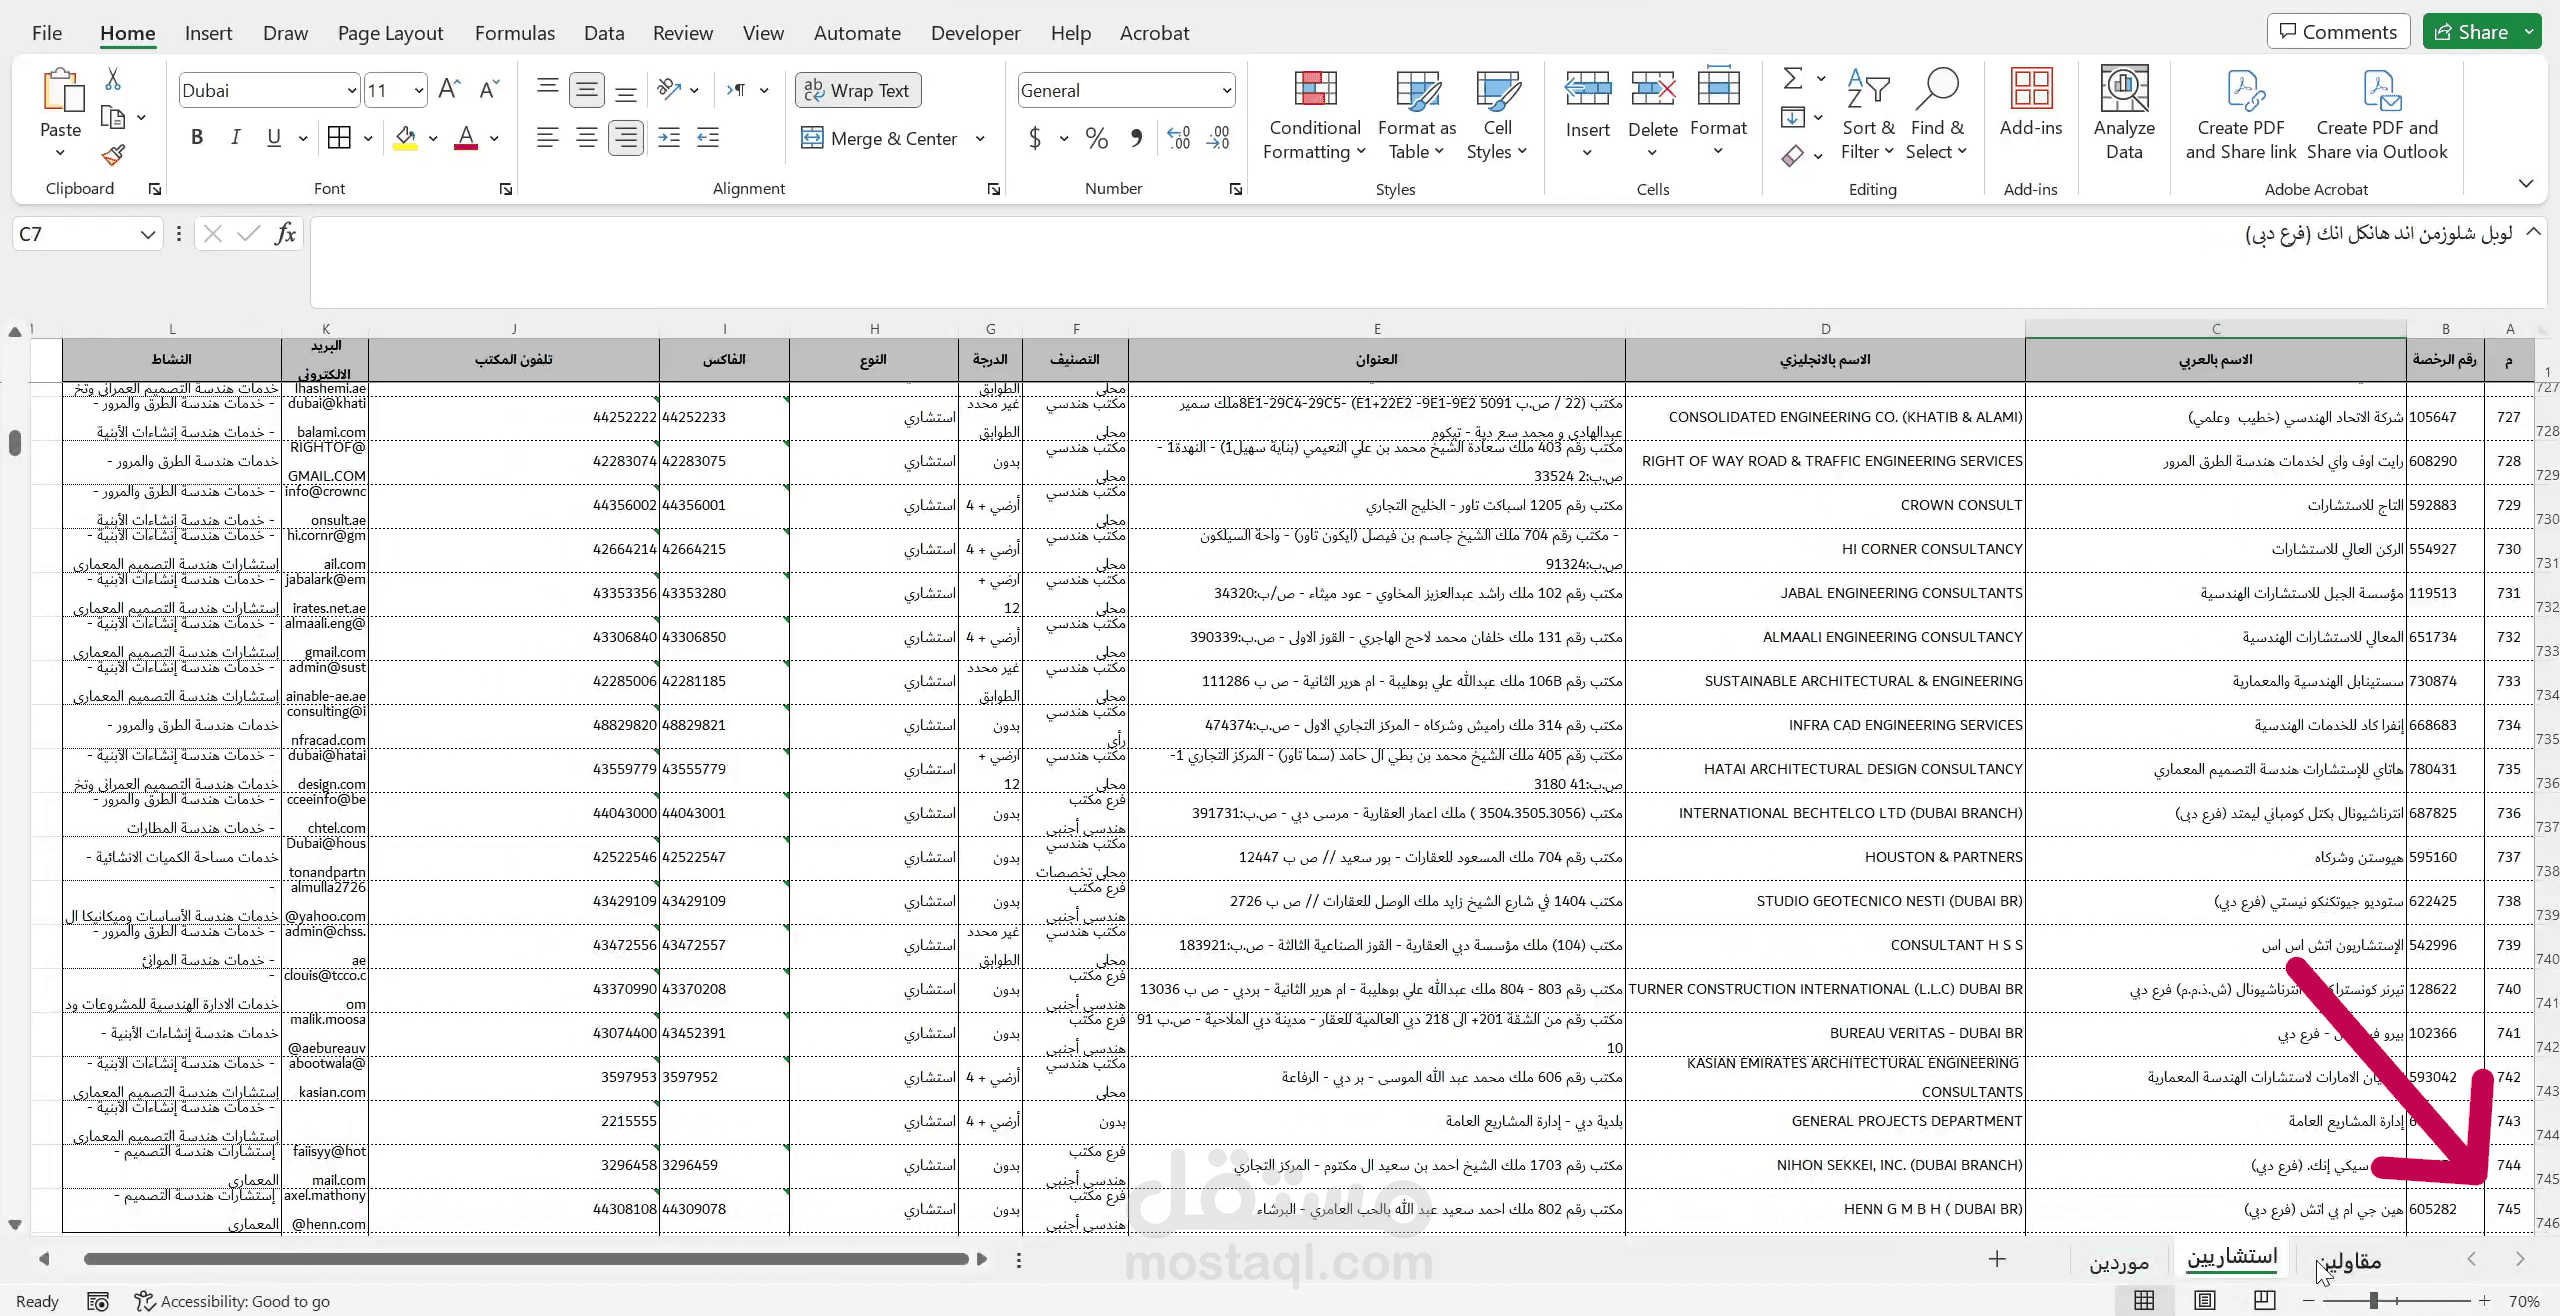
Task: Open the Formulas ribbon tab
Action: (514, 33)
